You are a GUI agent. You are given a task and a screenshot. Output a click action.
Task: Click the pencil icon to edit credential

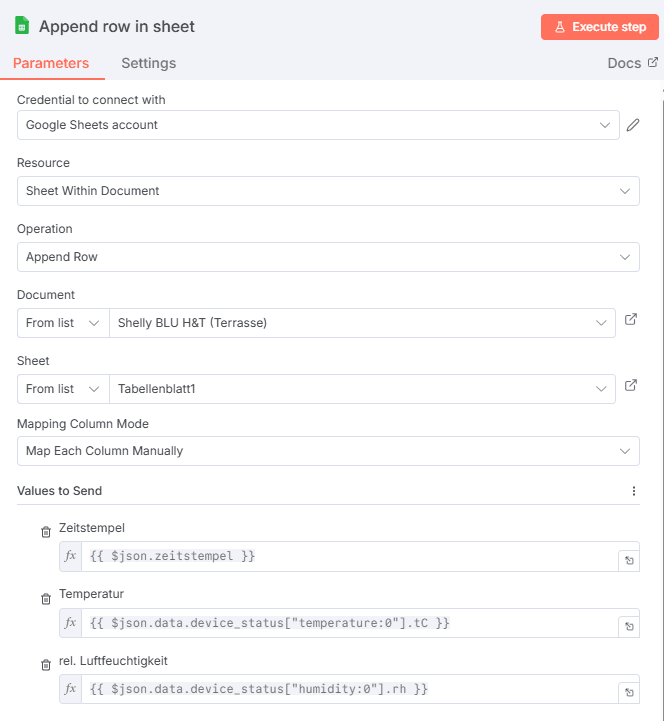(632, 125)
